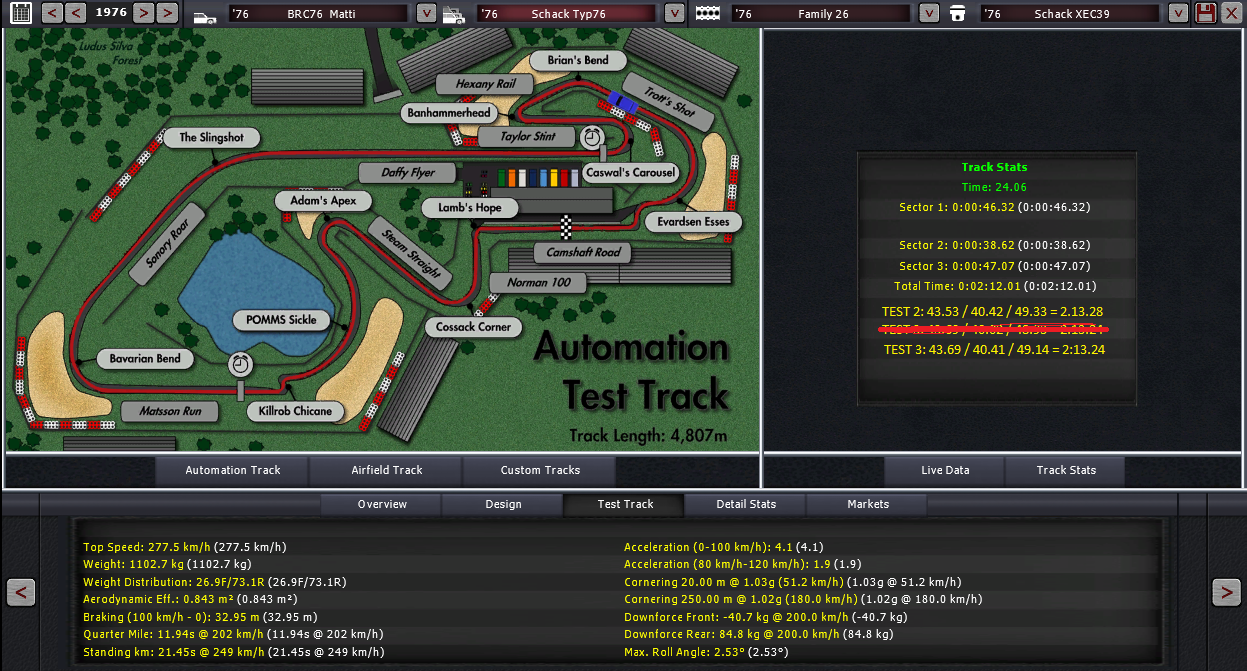Expand the Schack Typ76 trim dropdown
This screenshot has width=1247, height=671.
tap(674, 14)
